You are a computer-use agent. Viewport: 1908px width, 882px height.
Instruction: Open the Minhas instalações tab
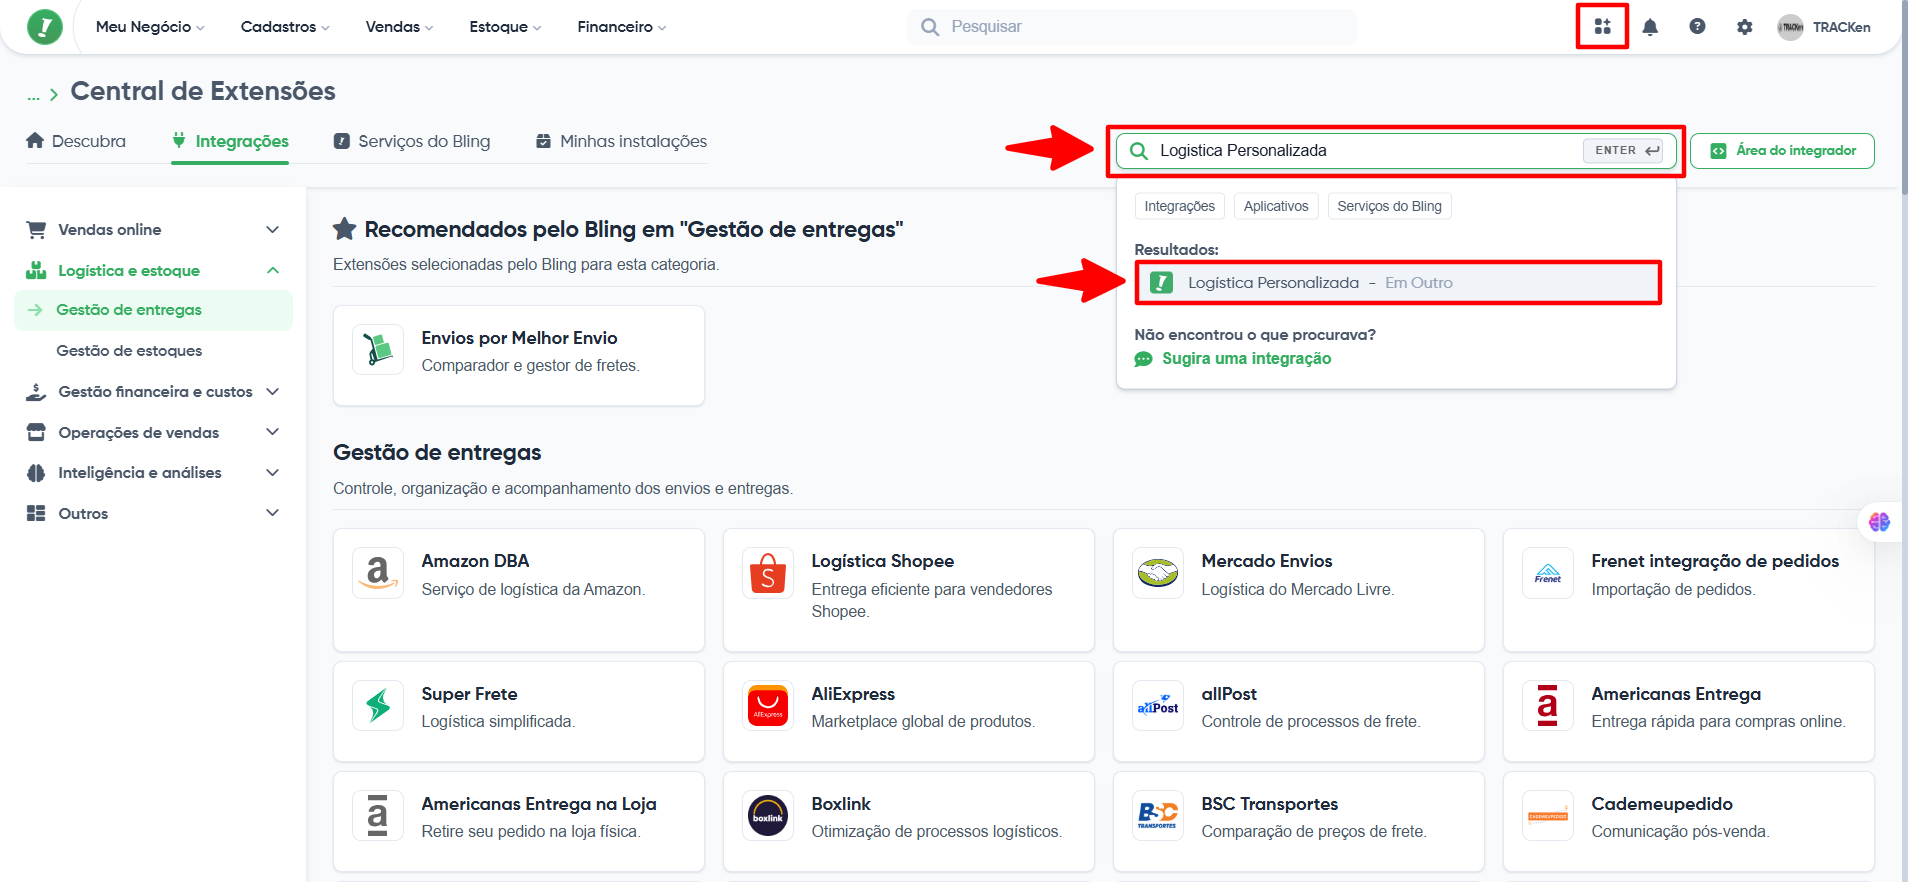click(x=621, y=141)
